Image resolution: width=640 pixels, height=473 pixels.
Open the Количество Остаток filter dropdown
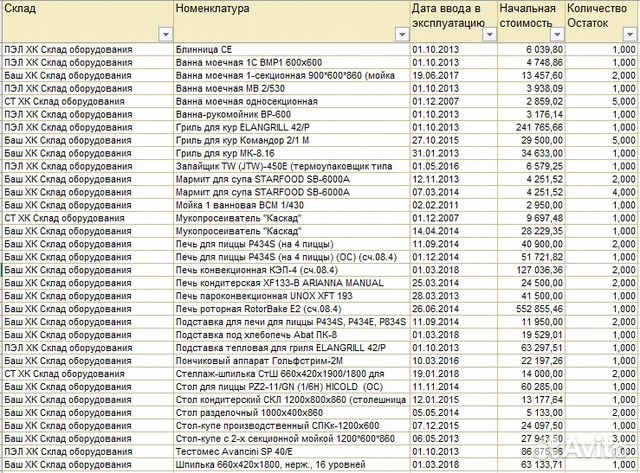pos(630,35)
